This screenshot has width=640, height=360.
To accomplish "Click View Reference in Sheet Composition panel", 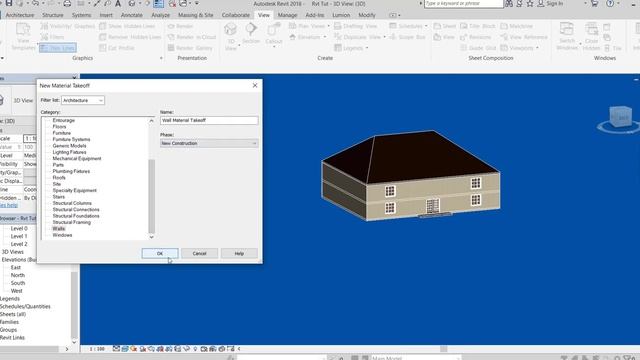I will [524, 37].
